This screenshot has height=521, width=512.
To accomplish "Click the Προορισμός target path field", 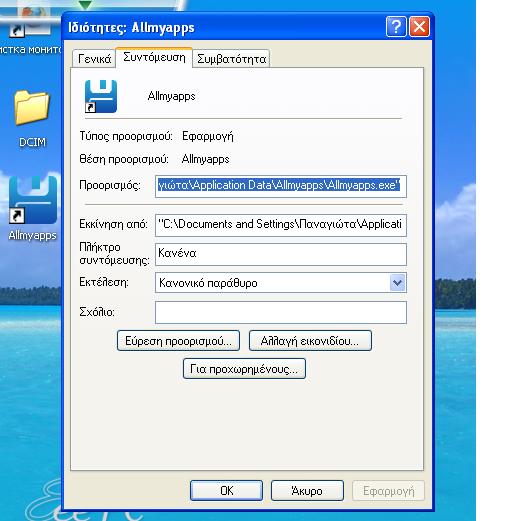I will pos(281,186).
